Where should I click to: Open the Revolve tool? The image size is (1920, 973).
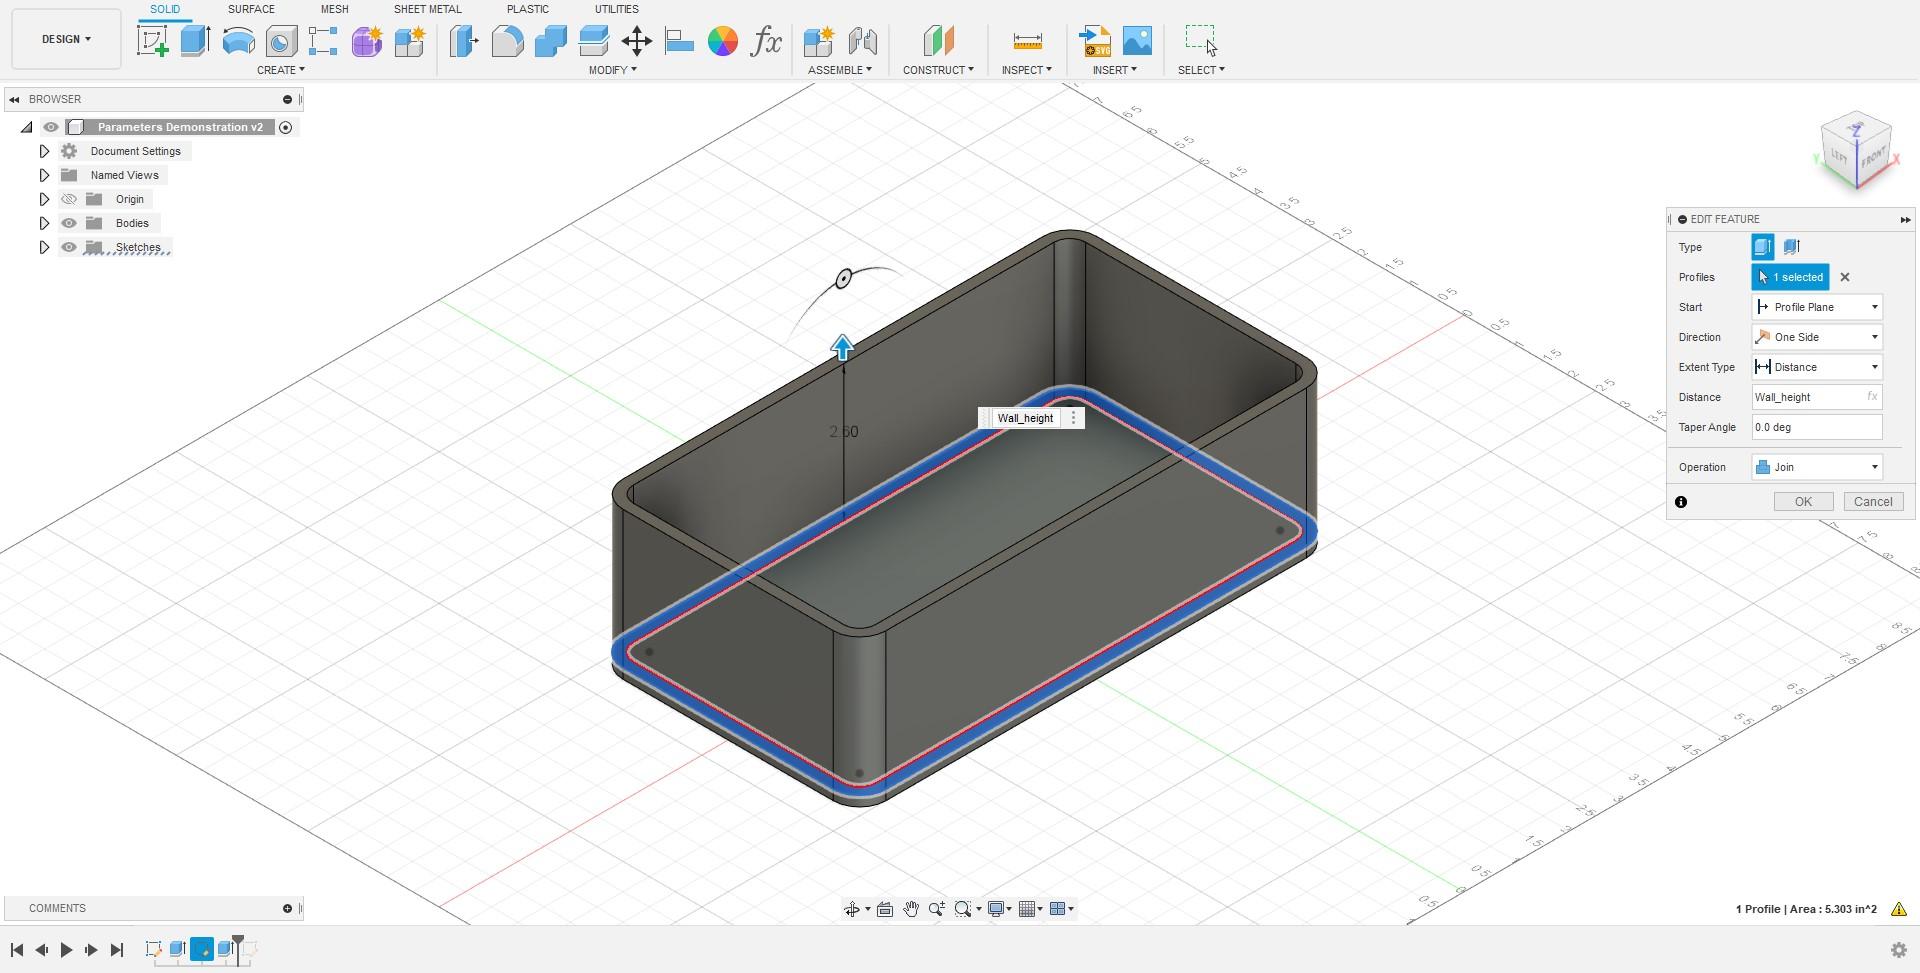point(237,41)
